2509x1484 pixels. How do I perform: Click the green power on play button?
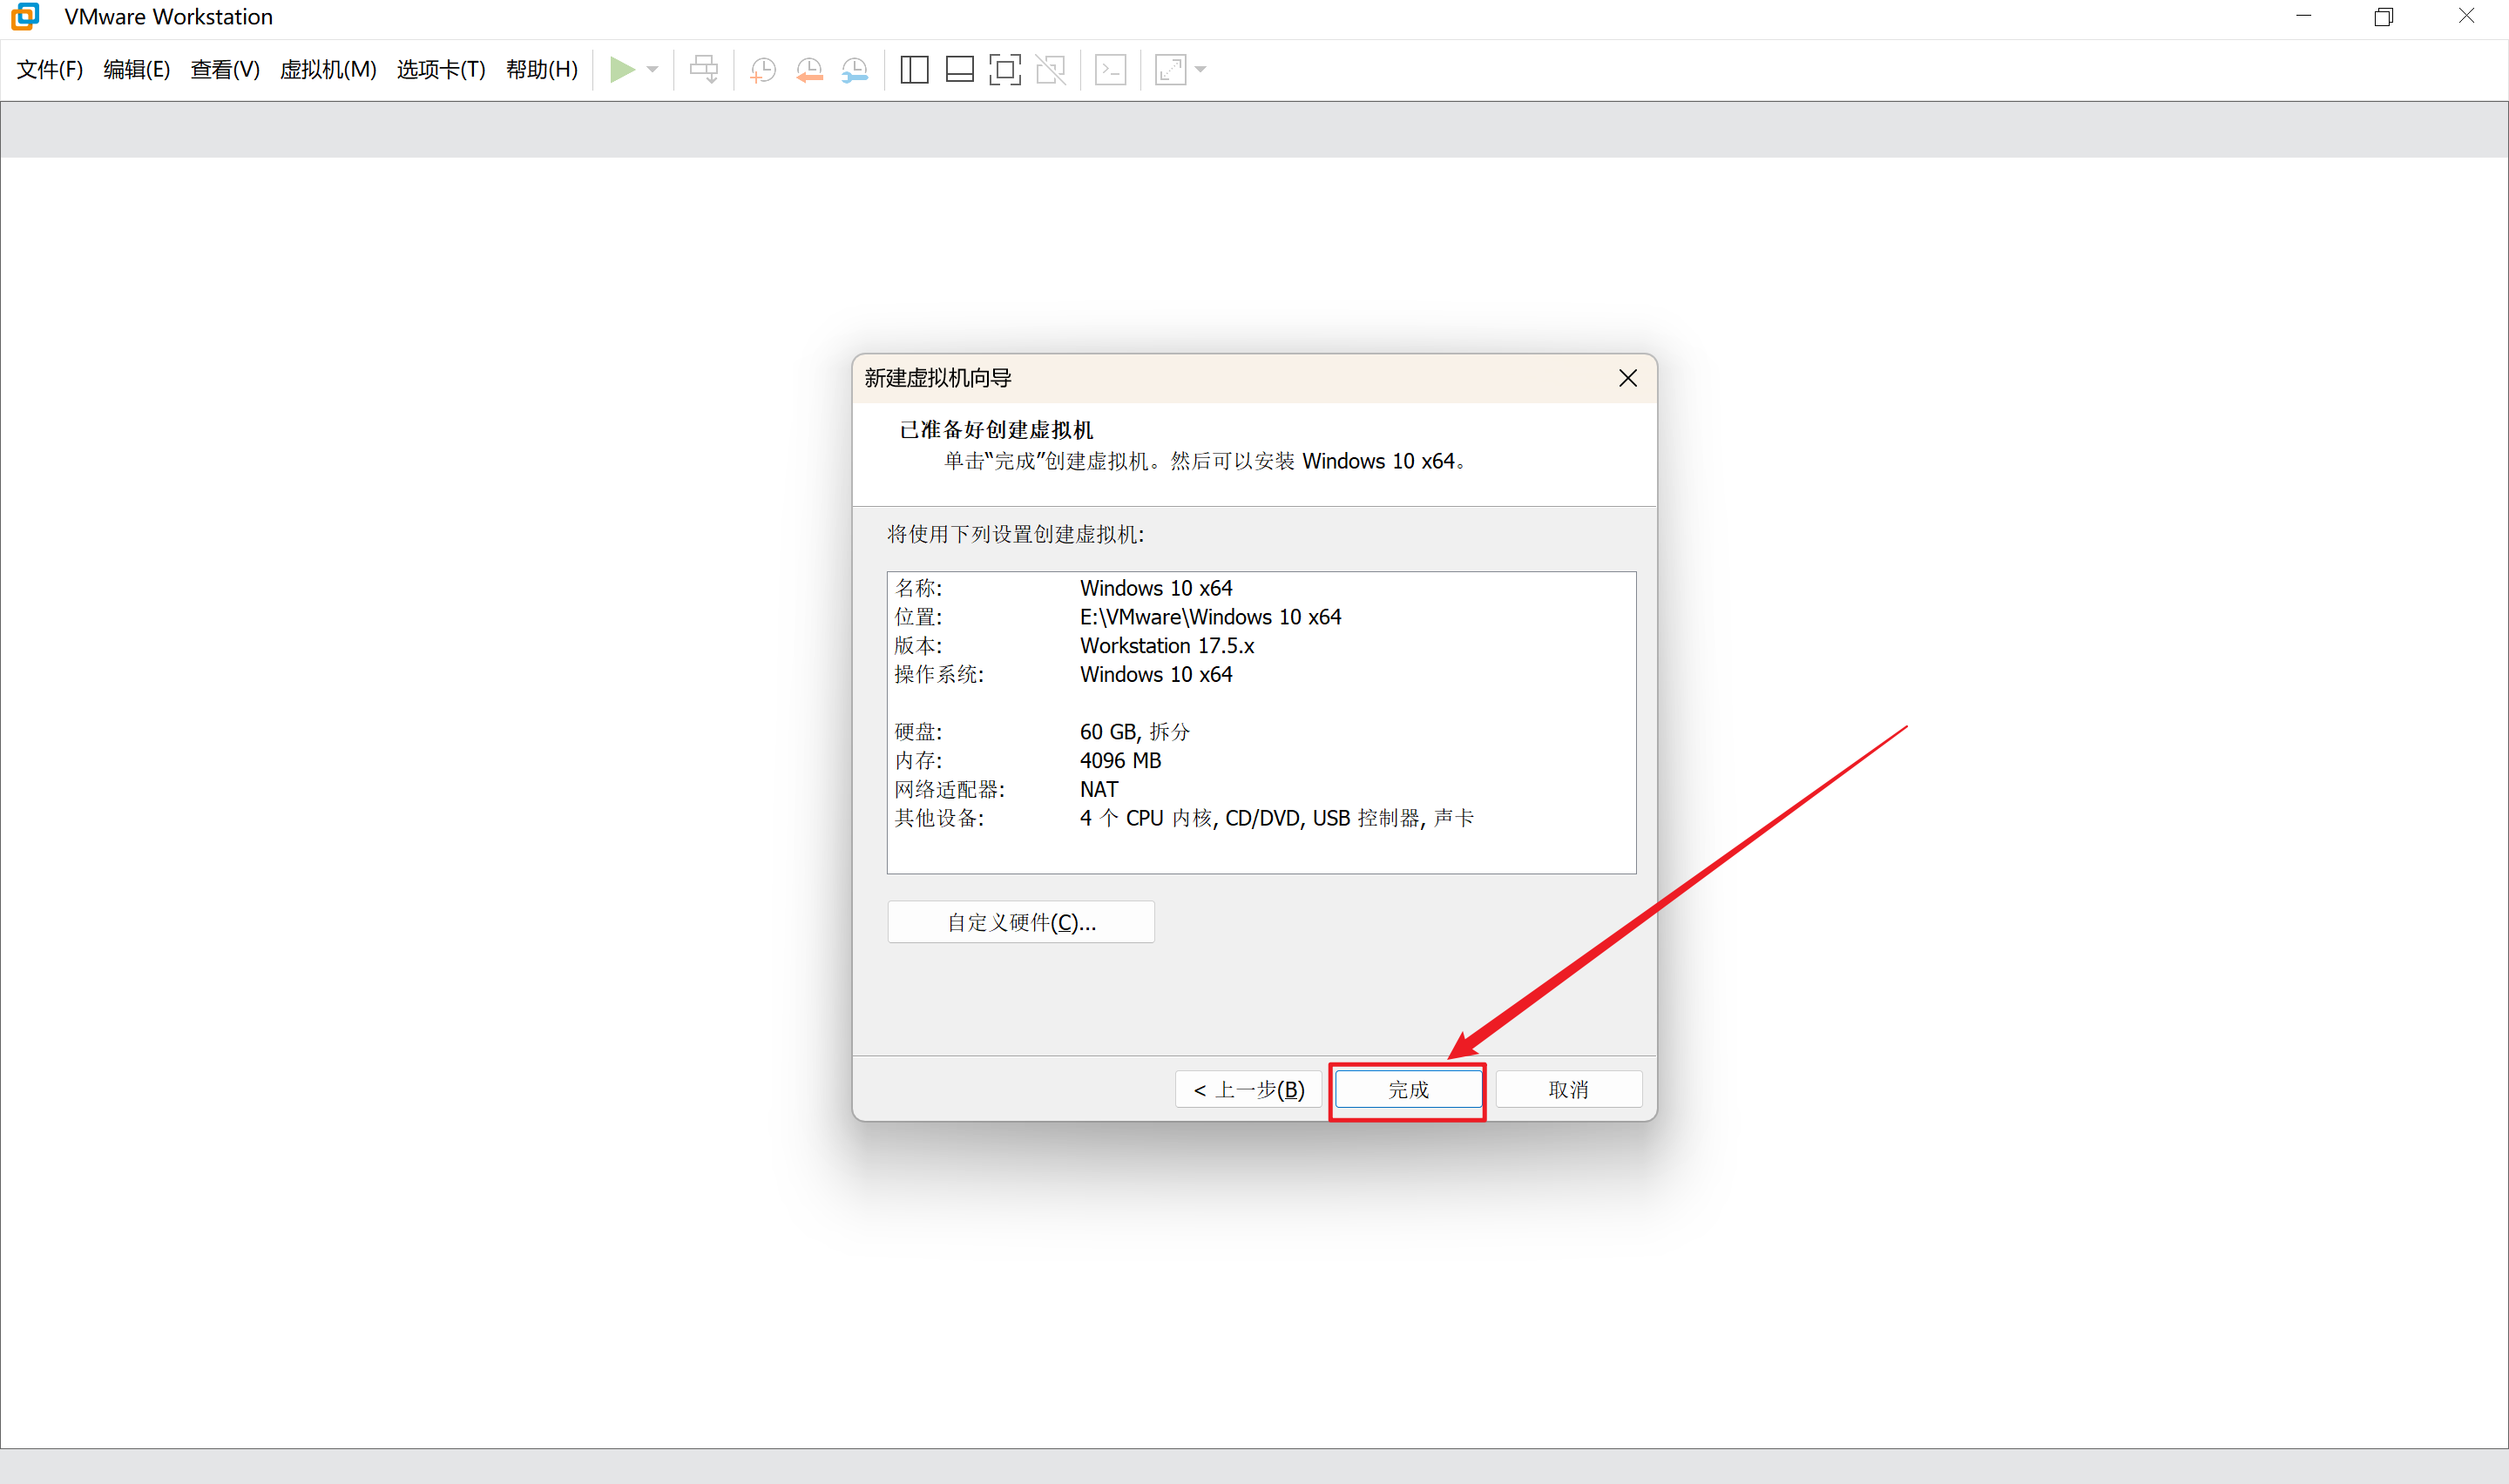coord(622,69)
